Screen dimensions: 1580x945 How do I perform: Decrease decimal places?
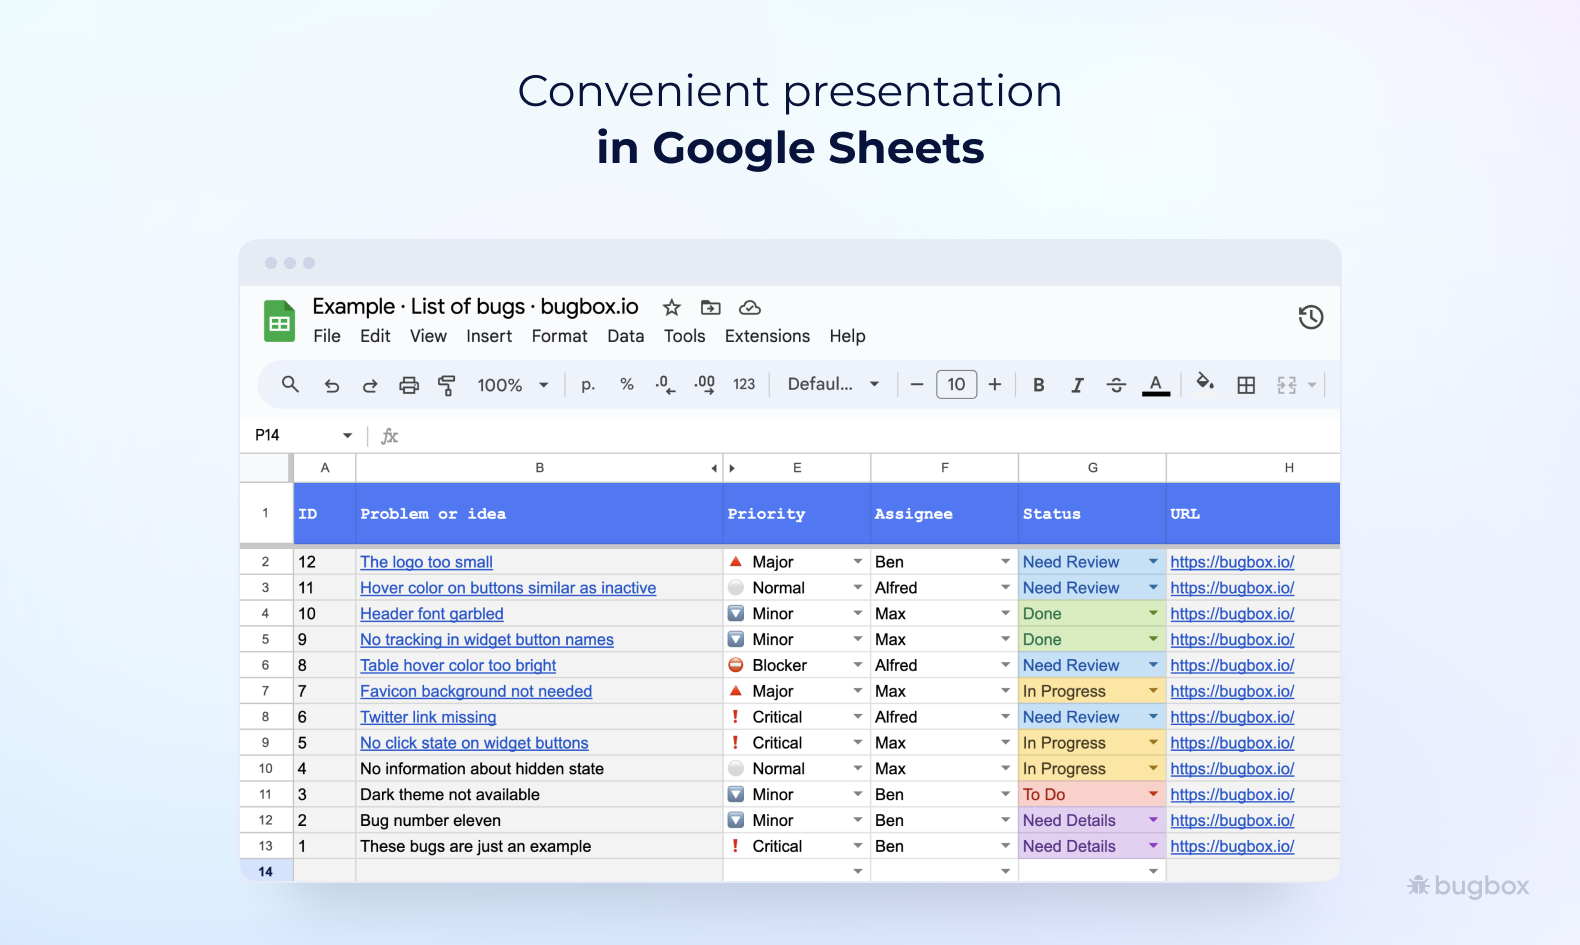pos(665,384)
